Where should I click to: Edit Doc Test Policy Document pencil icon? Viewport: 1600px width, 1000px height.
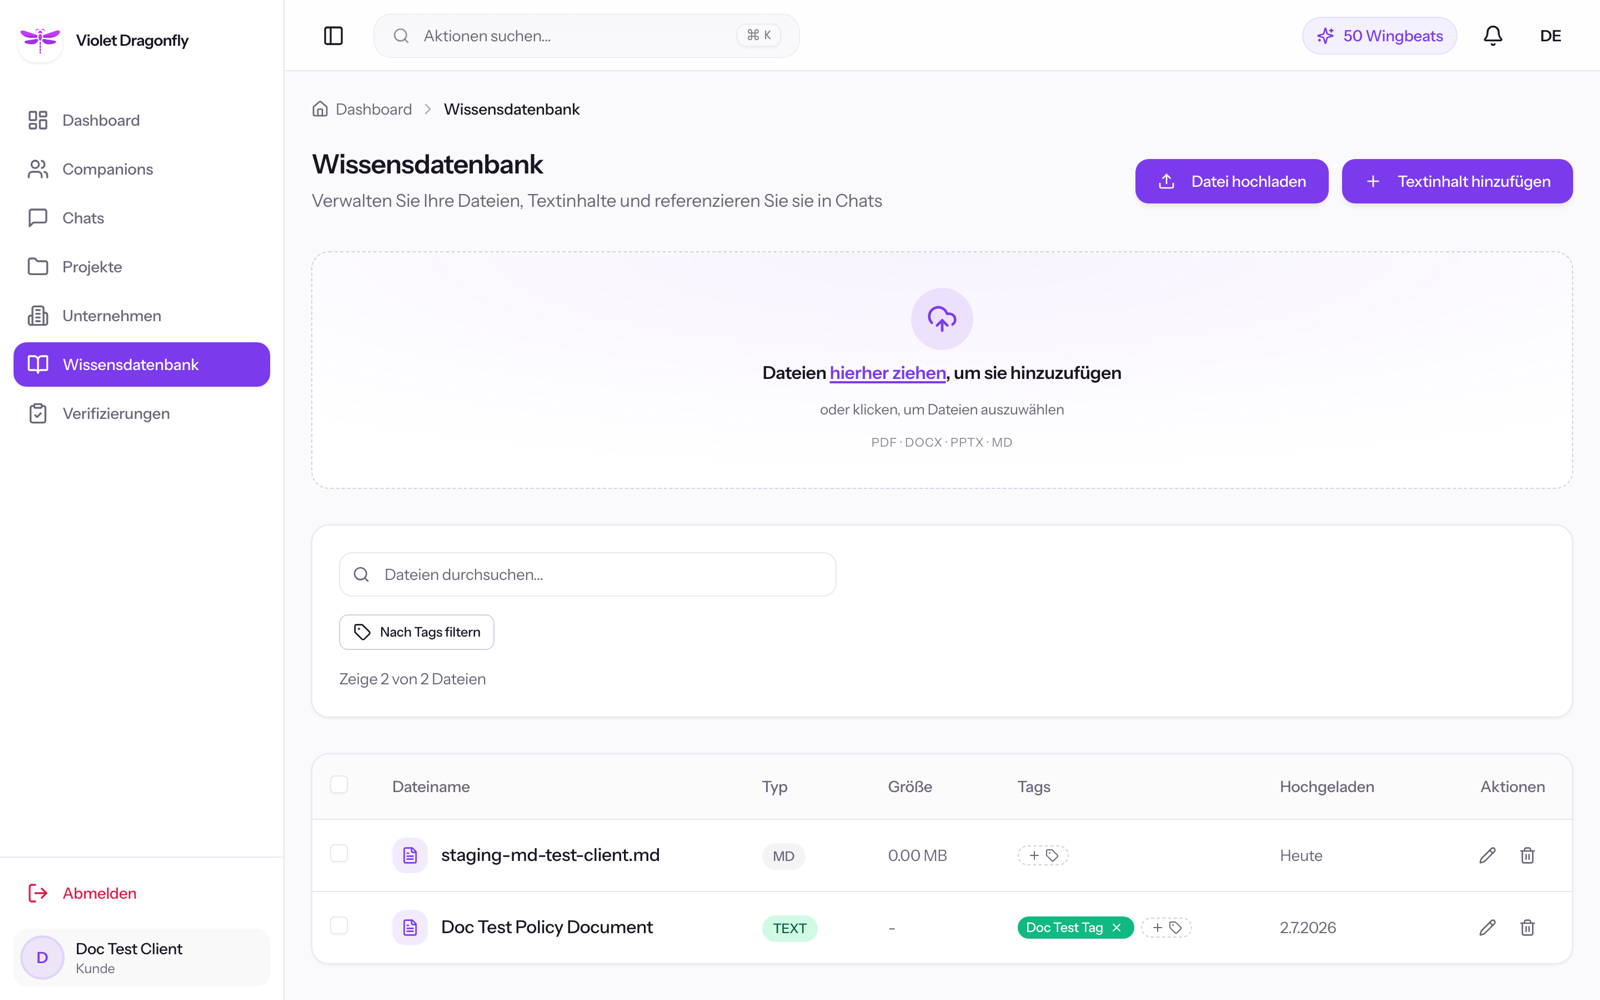point(1487,927)
